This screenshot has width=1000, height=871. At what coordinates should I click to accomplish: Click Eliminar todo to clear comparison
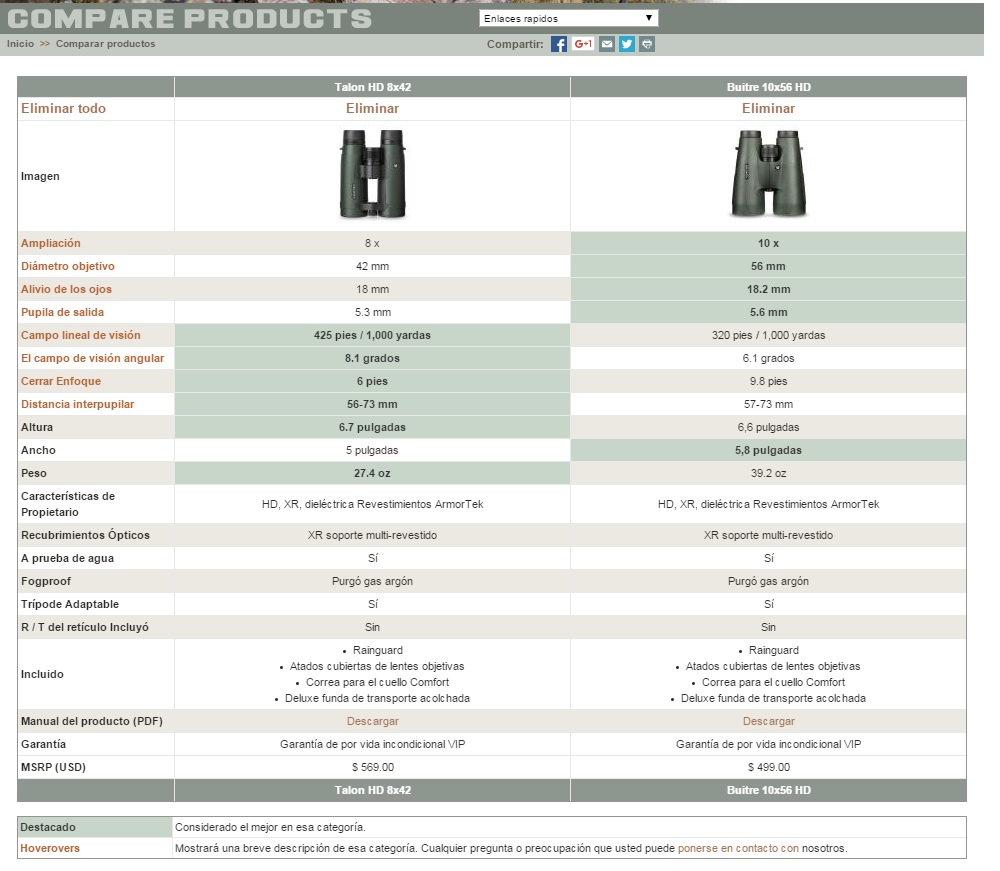tap(63, 109)
